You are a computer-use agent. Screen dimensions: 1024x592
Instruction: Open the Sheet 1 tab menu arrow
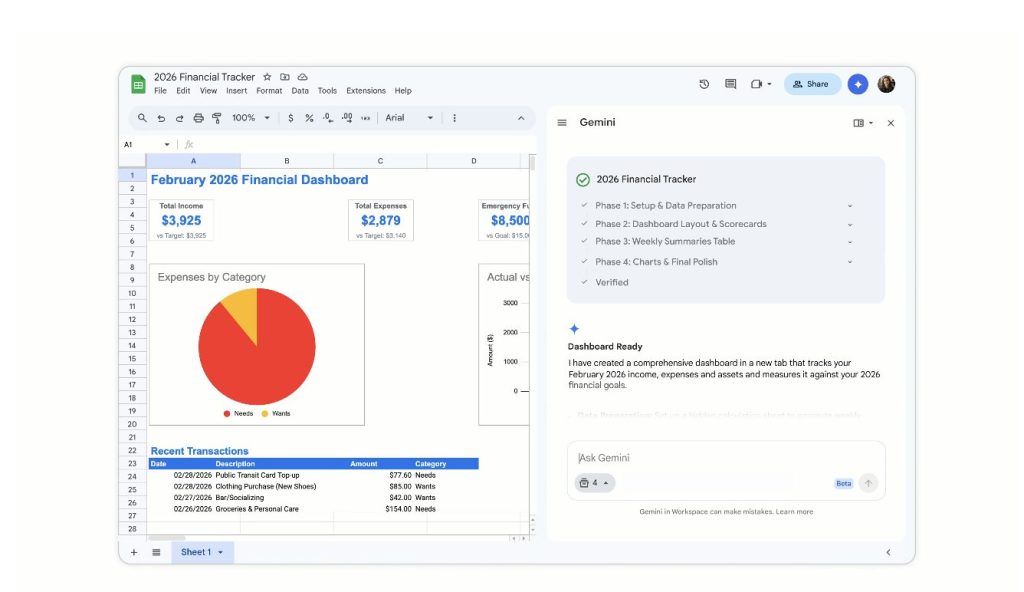(x=220, y=552)
